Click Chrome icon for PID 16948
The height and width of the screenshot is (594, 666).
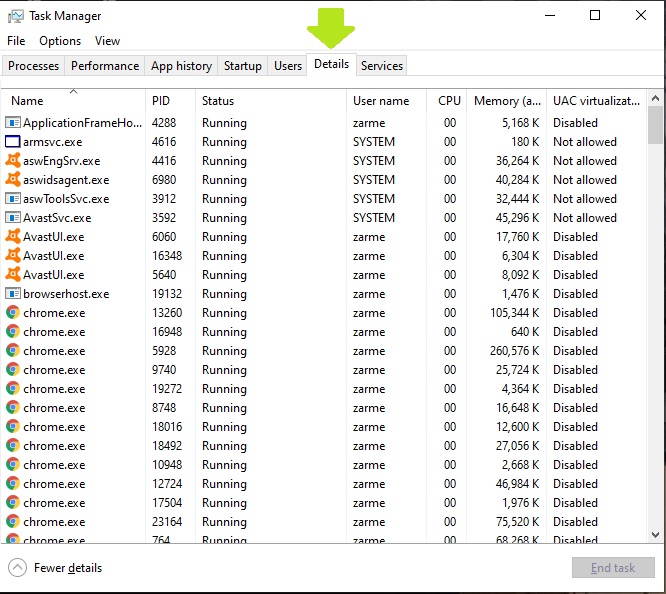(13, 331)
